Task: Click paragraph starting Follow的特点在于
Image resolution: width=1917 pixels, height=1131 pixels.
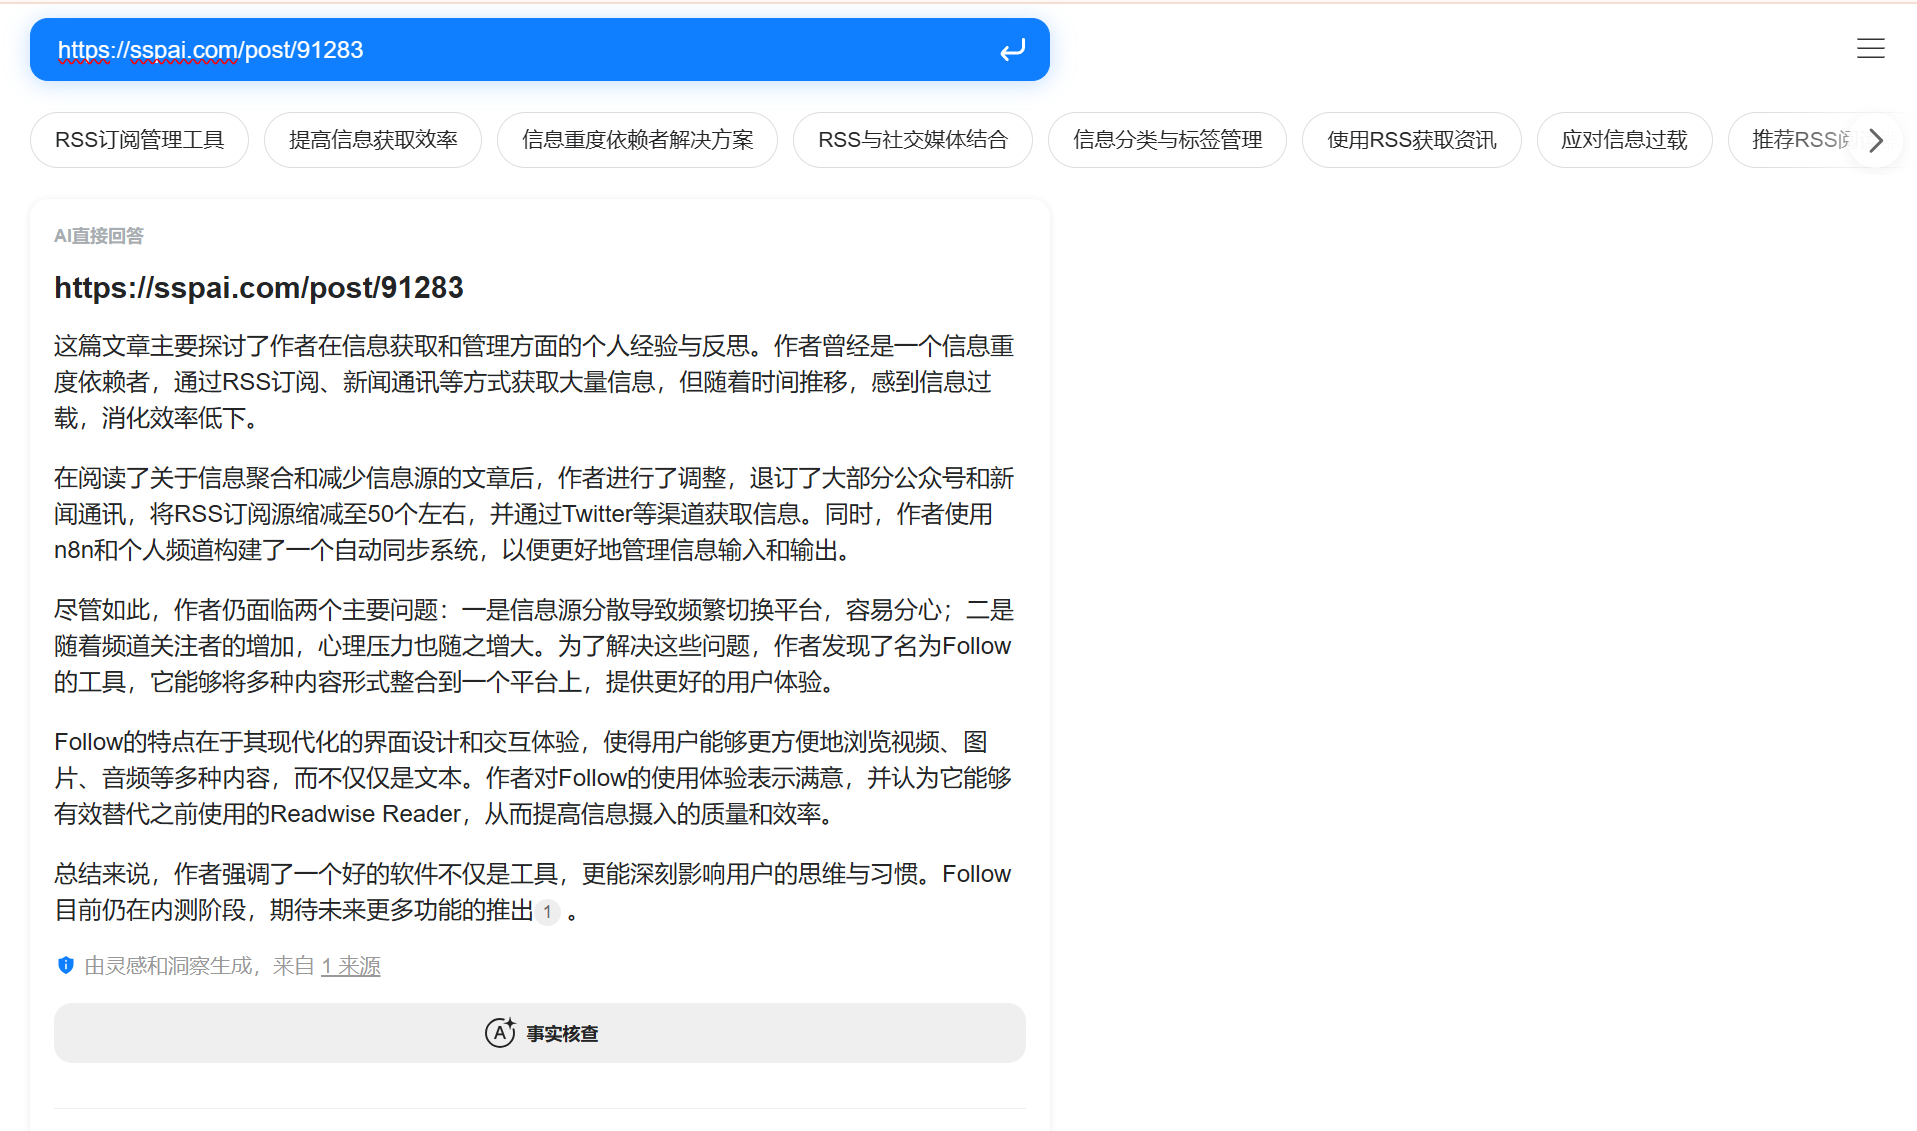Action: pos(534,778)
